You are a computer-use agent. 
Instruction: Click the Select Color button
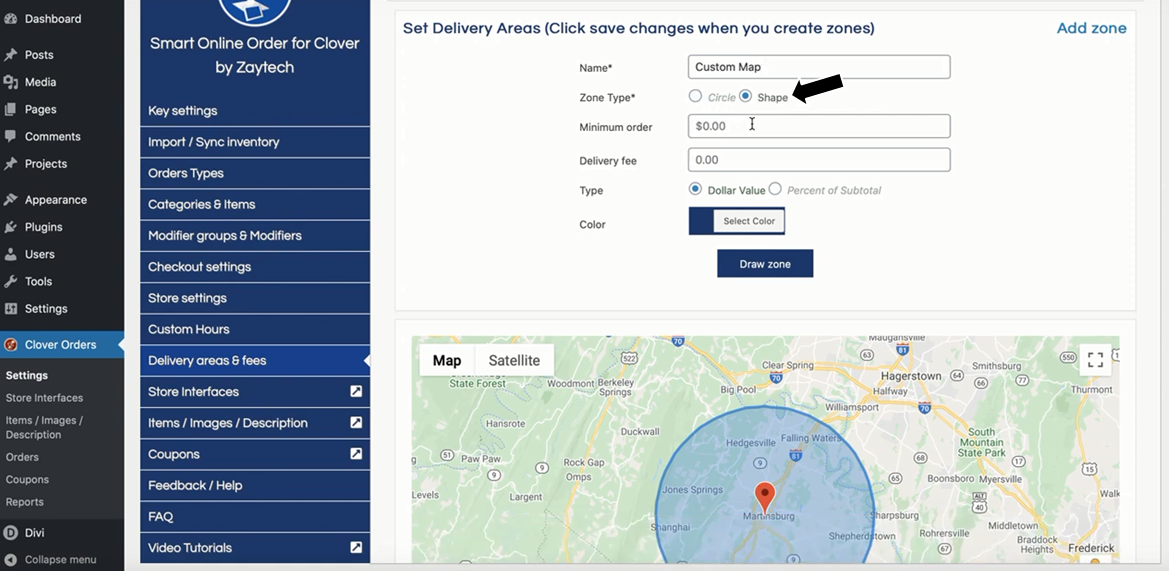click(x=749, y=221)
